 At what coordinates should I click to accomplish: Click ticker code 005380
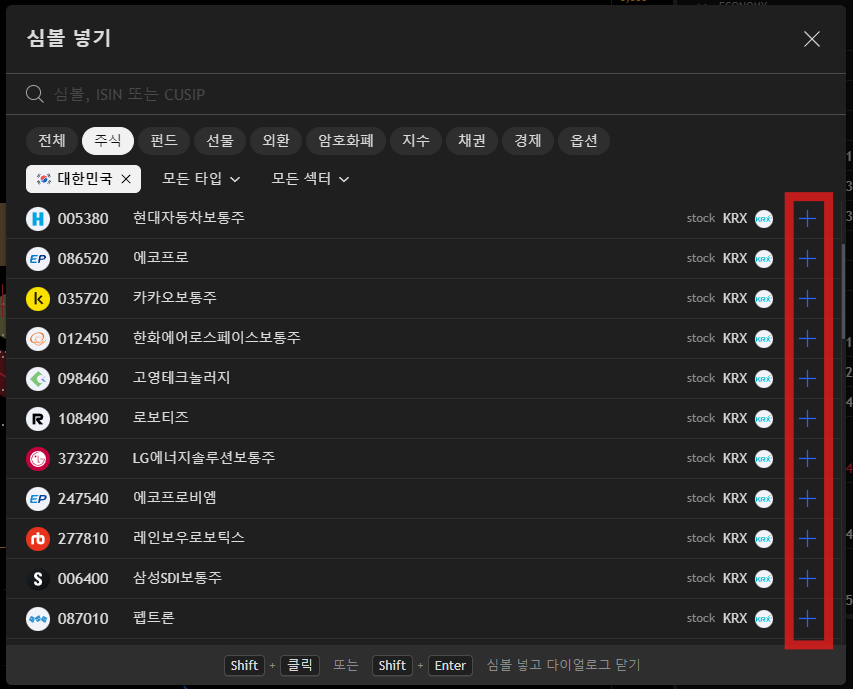pyautogui.click(x=83, y=219)
